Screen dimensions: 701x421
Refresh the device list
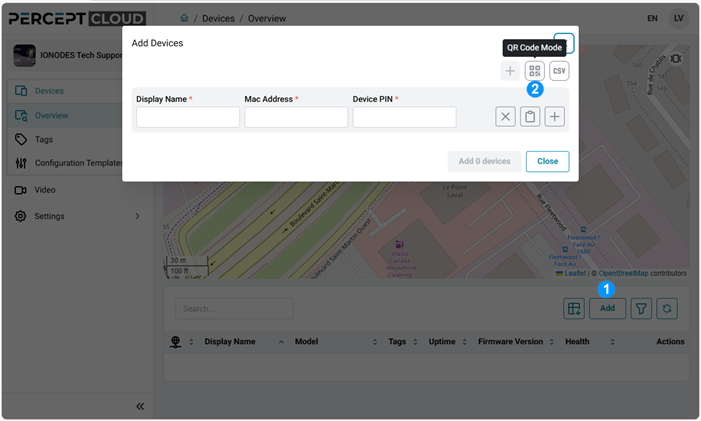point(667,308)
